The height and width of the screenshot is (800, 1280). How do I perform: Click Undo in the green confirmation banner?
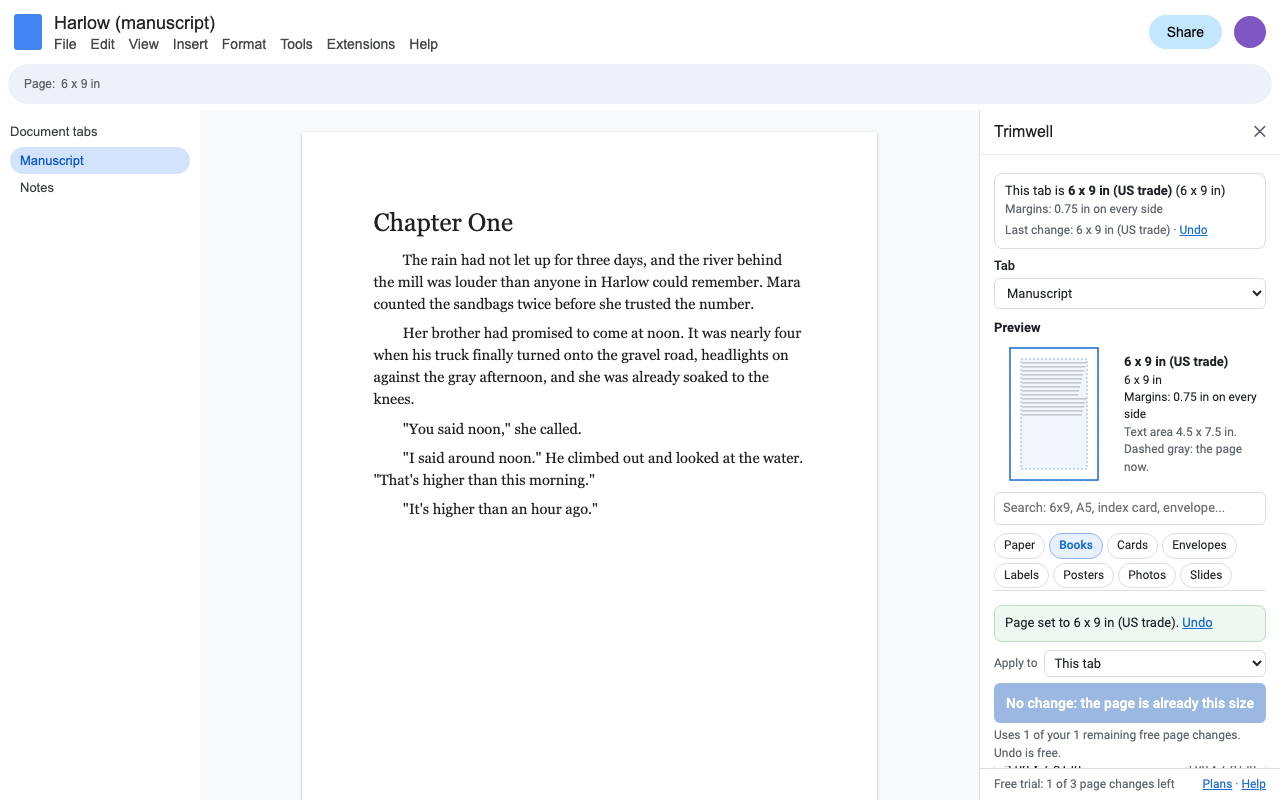[1197, 622]
